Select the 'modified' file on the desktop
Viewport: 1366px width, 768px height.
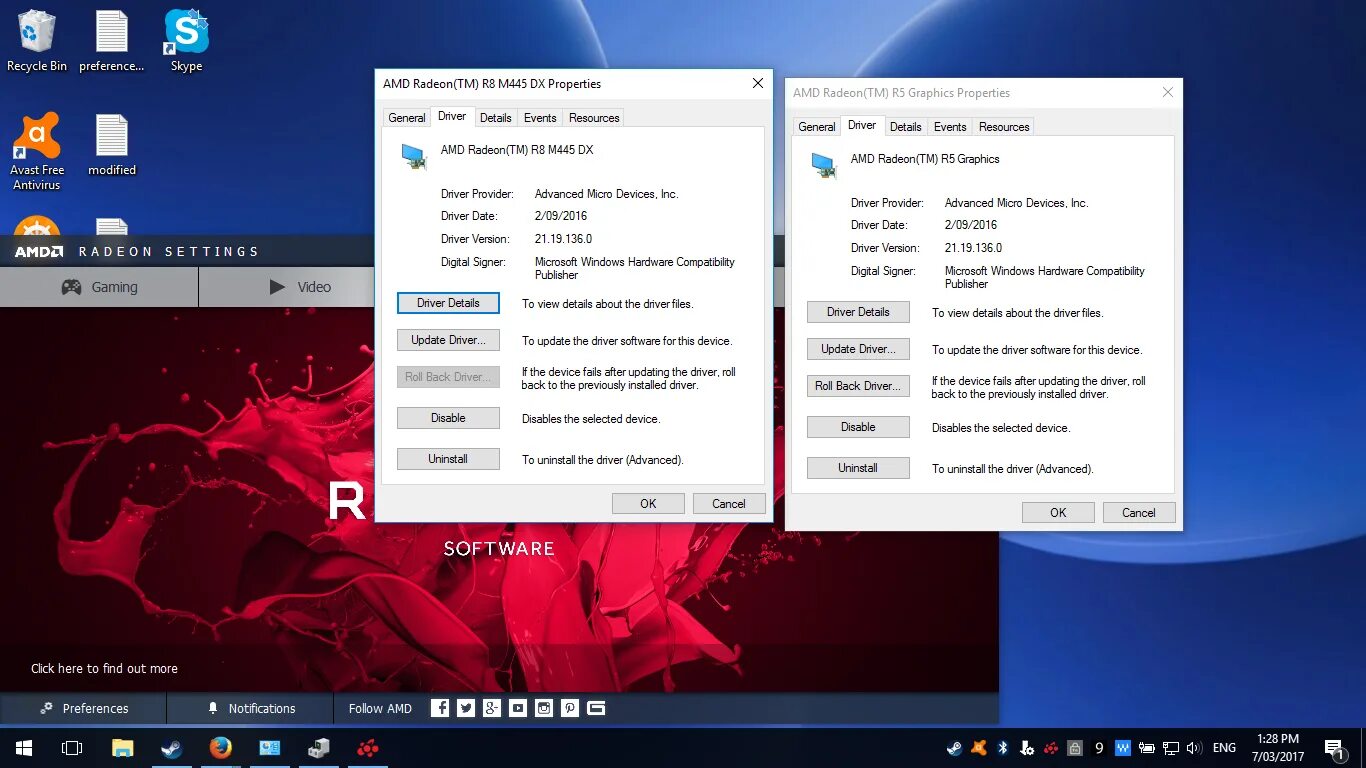(x=112, y=146)
